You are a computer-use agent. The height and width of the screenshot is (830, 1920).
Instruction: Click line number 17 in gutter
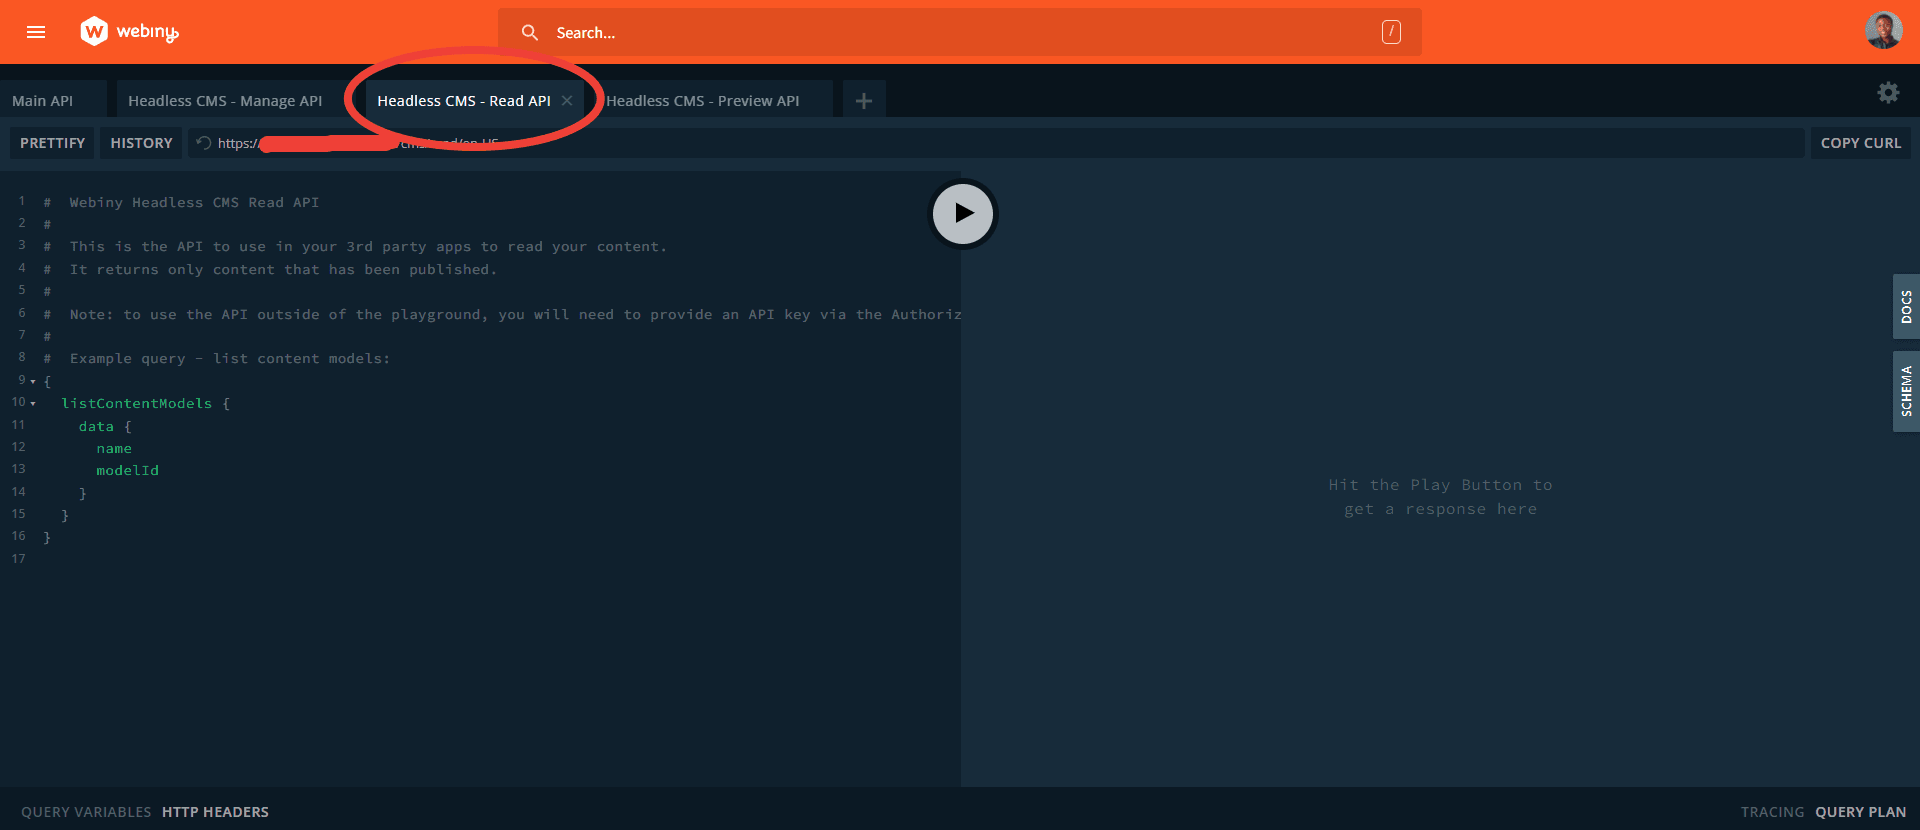(x=18, y=559)
